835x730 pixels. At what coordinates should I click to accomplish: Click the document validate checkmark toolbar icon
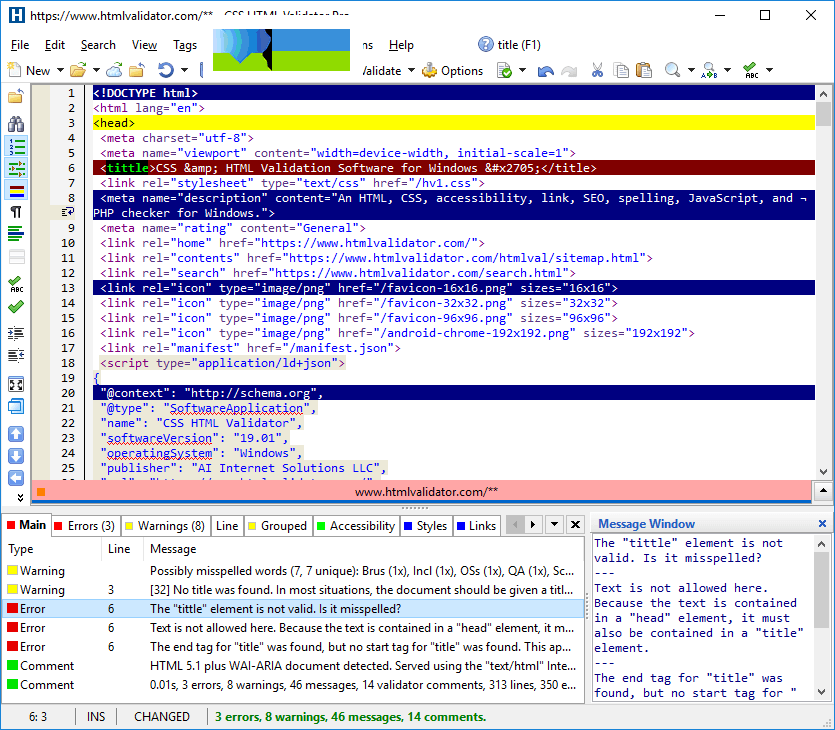504,70
